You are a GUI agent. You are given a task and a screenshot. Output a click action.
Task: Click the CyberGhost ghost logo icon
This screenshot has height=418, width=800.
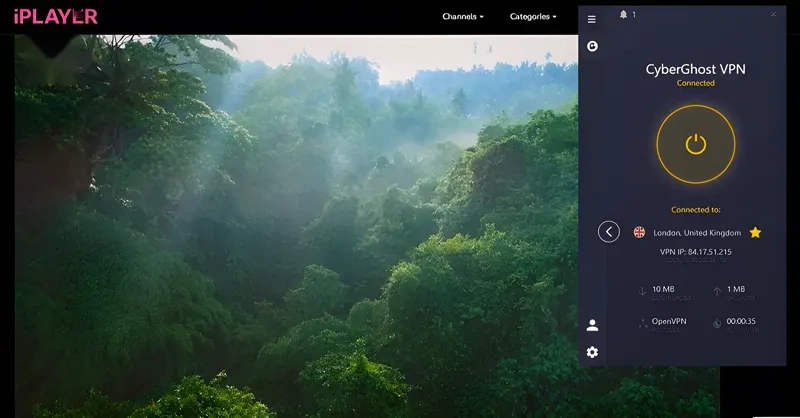[x=592, y=46]
